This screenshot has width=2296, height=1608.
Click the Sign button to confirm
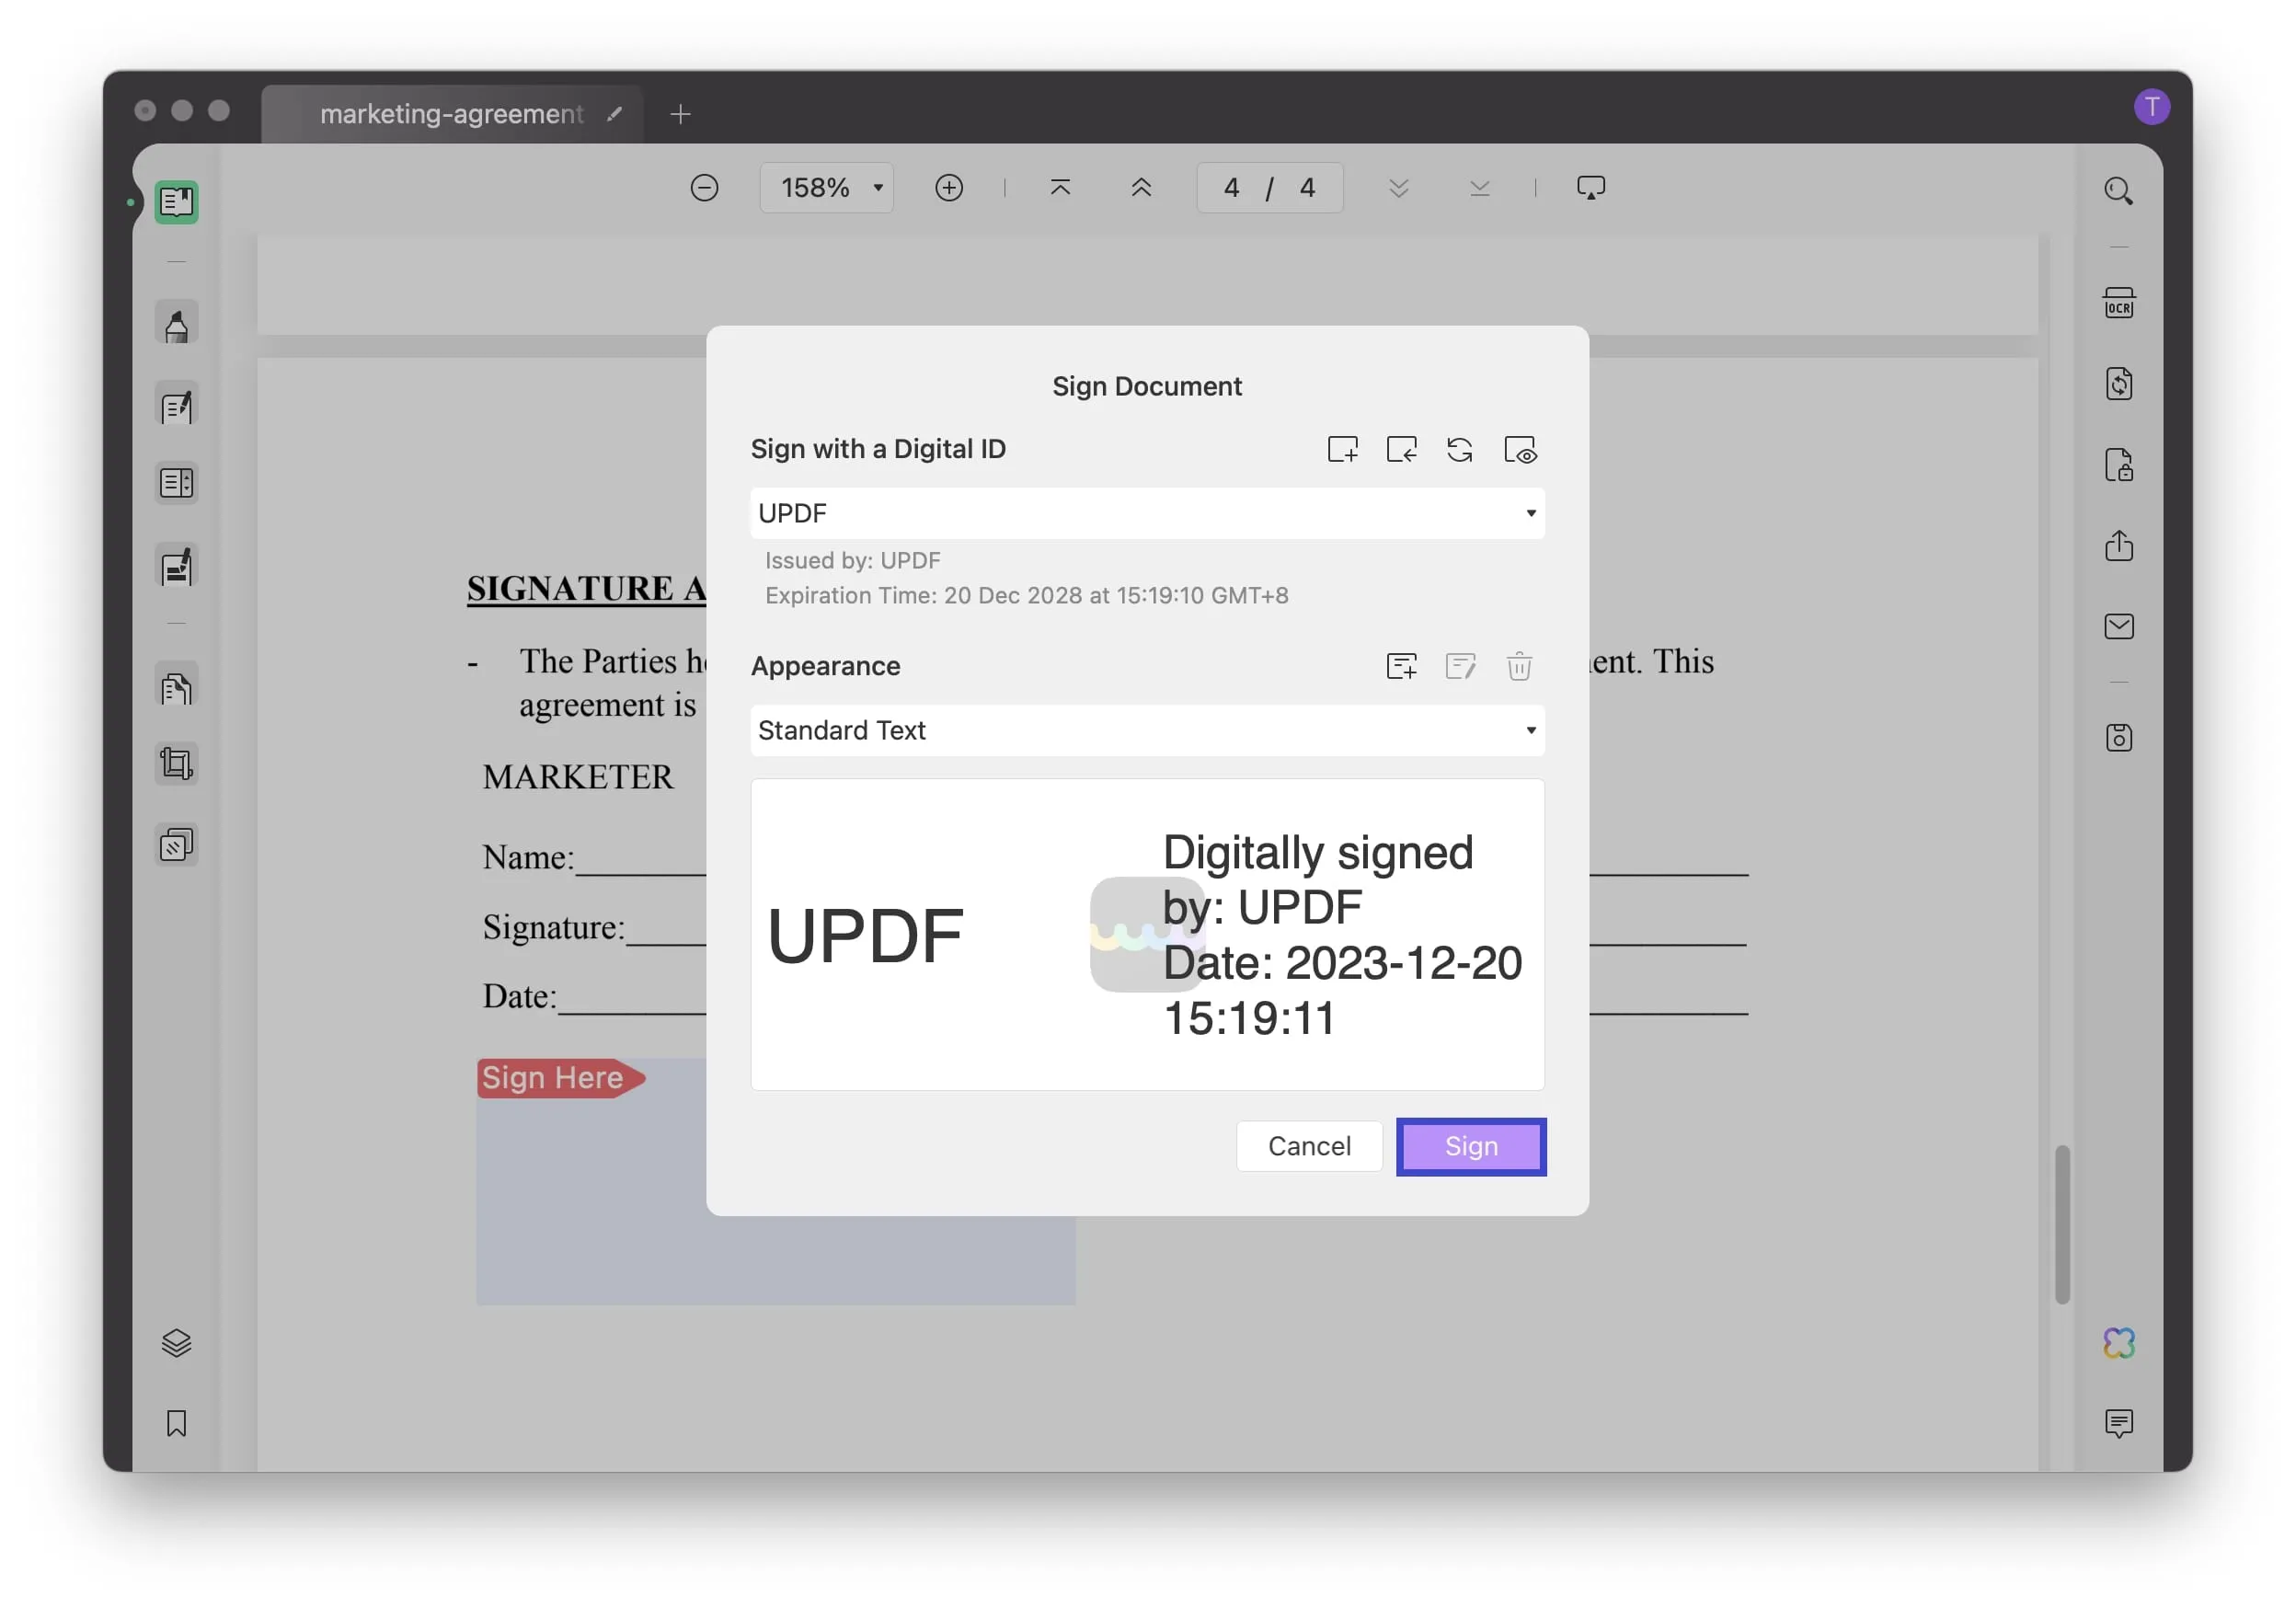(1469, 1146)
